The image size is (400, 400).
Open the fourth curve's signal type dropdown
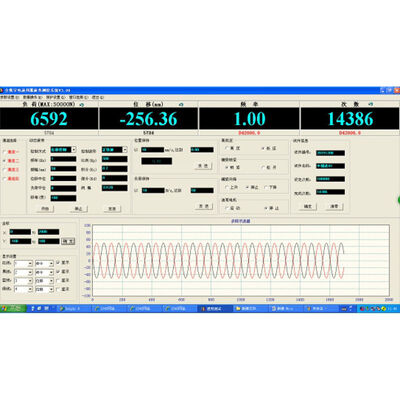pyautogui.click(x=51, y=290)
